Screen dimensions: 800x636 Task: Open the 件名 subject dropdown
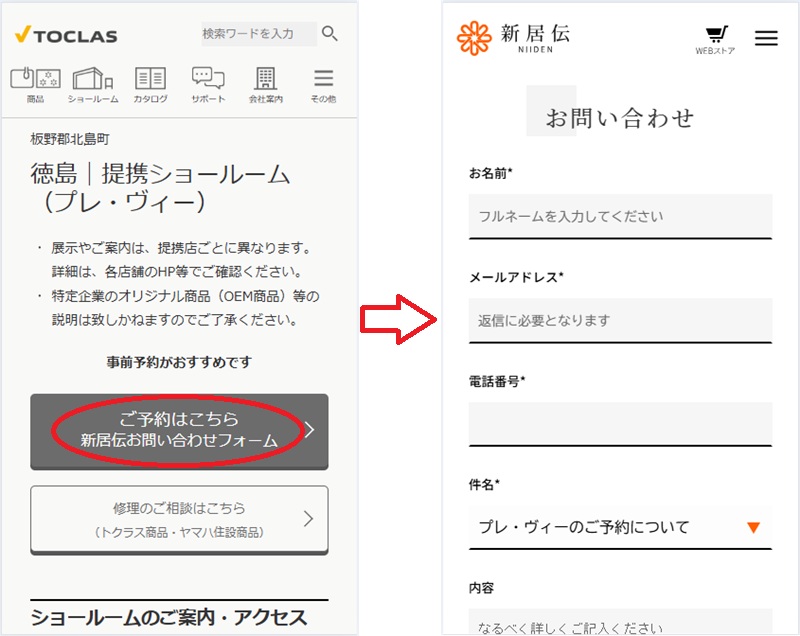click(620, 527)
